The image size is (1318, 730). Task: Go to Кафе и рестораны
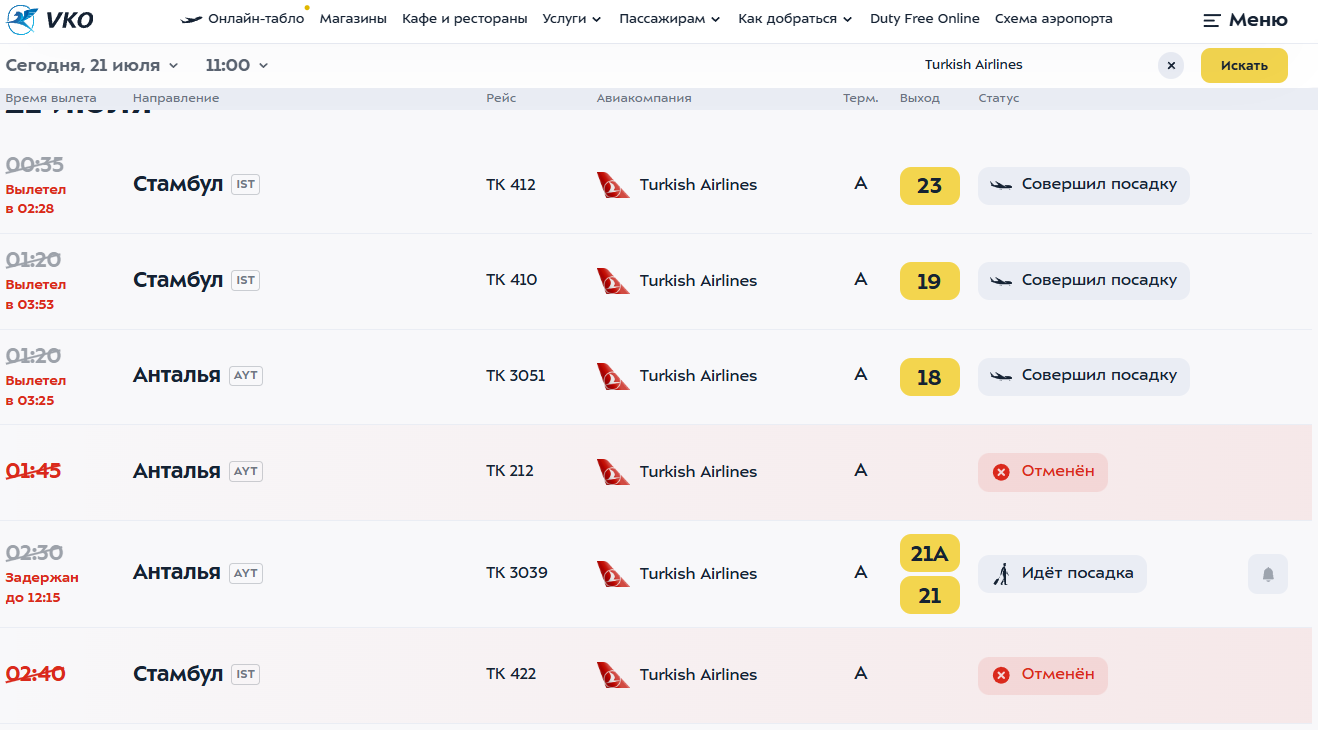point(464,19)
